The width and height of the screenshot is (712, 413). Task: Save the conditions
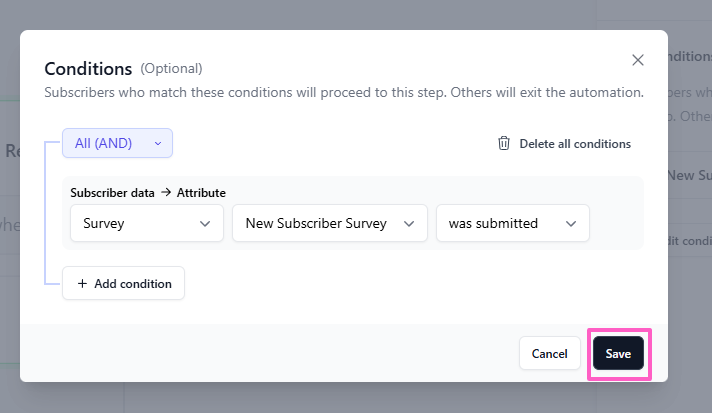click(x=618, y=353)
